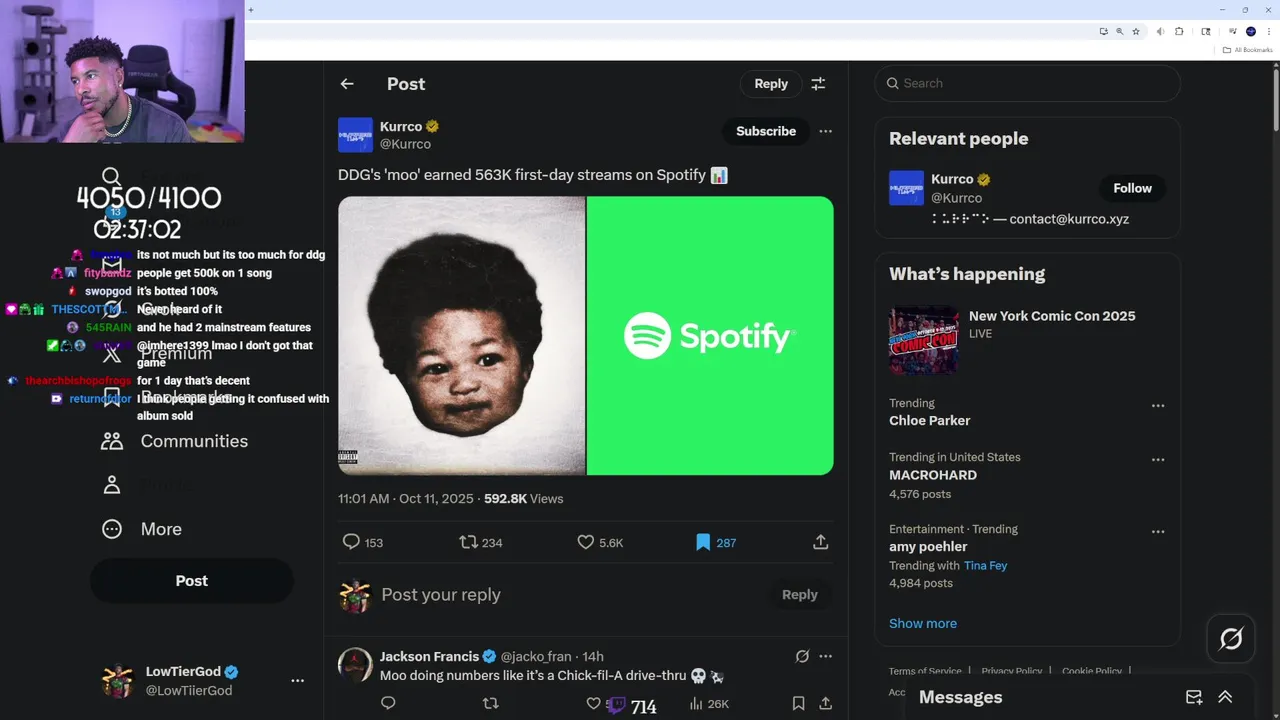This screenshot has width=1280, height=720.
Task: Open the DDG moo album cover image
Action: tap(461, 335)
